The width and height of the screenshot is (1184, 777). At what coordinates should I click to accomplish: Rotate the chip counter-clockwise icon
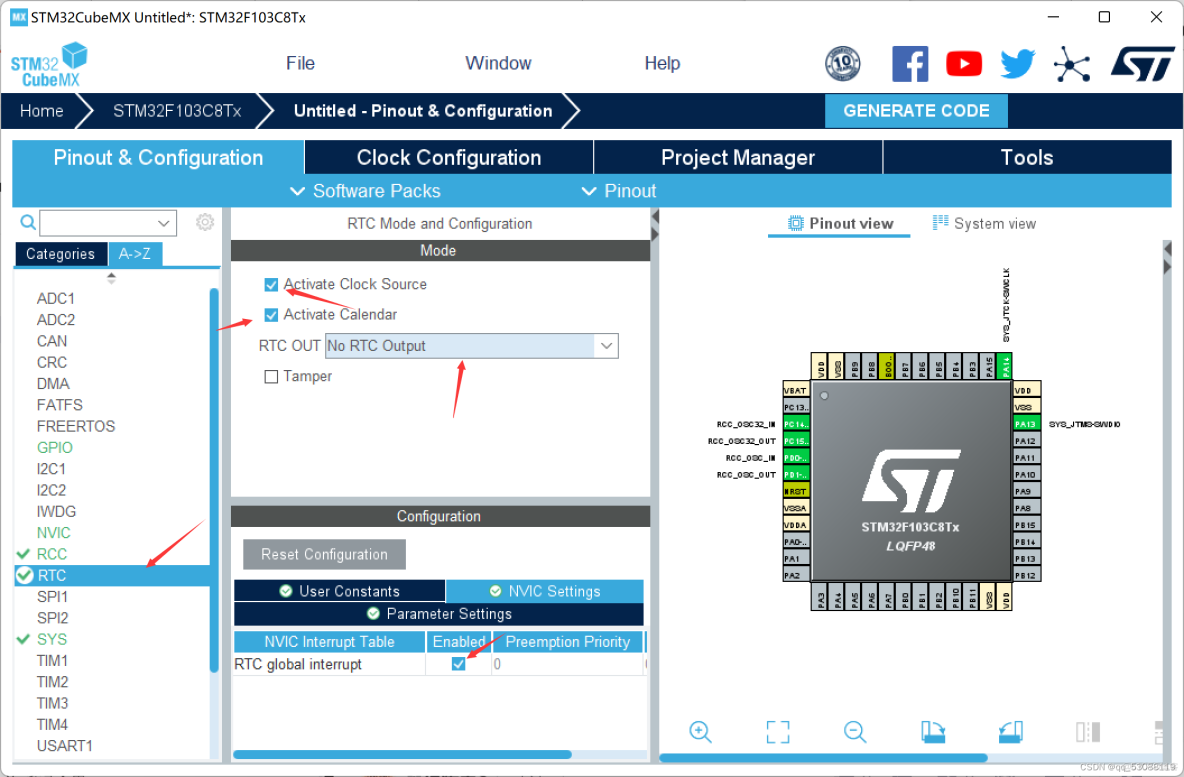coord(1010,732)
